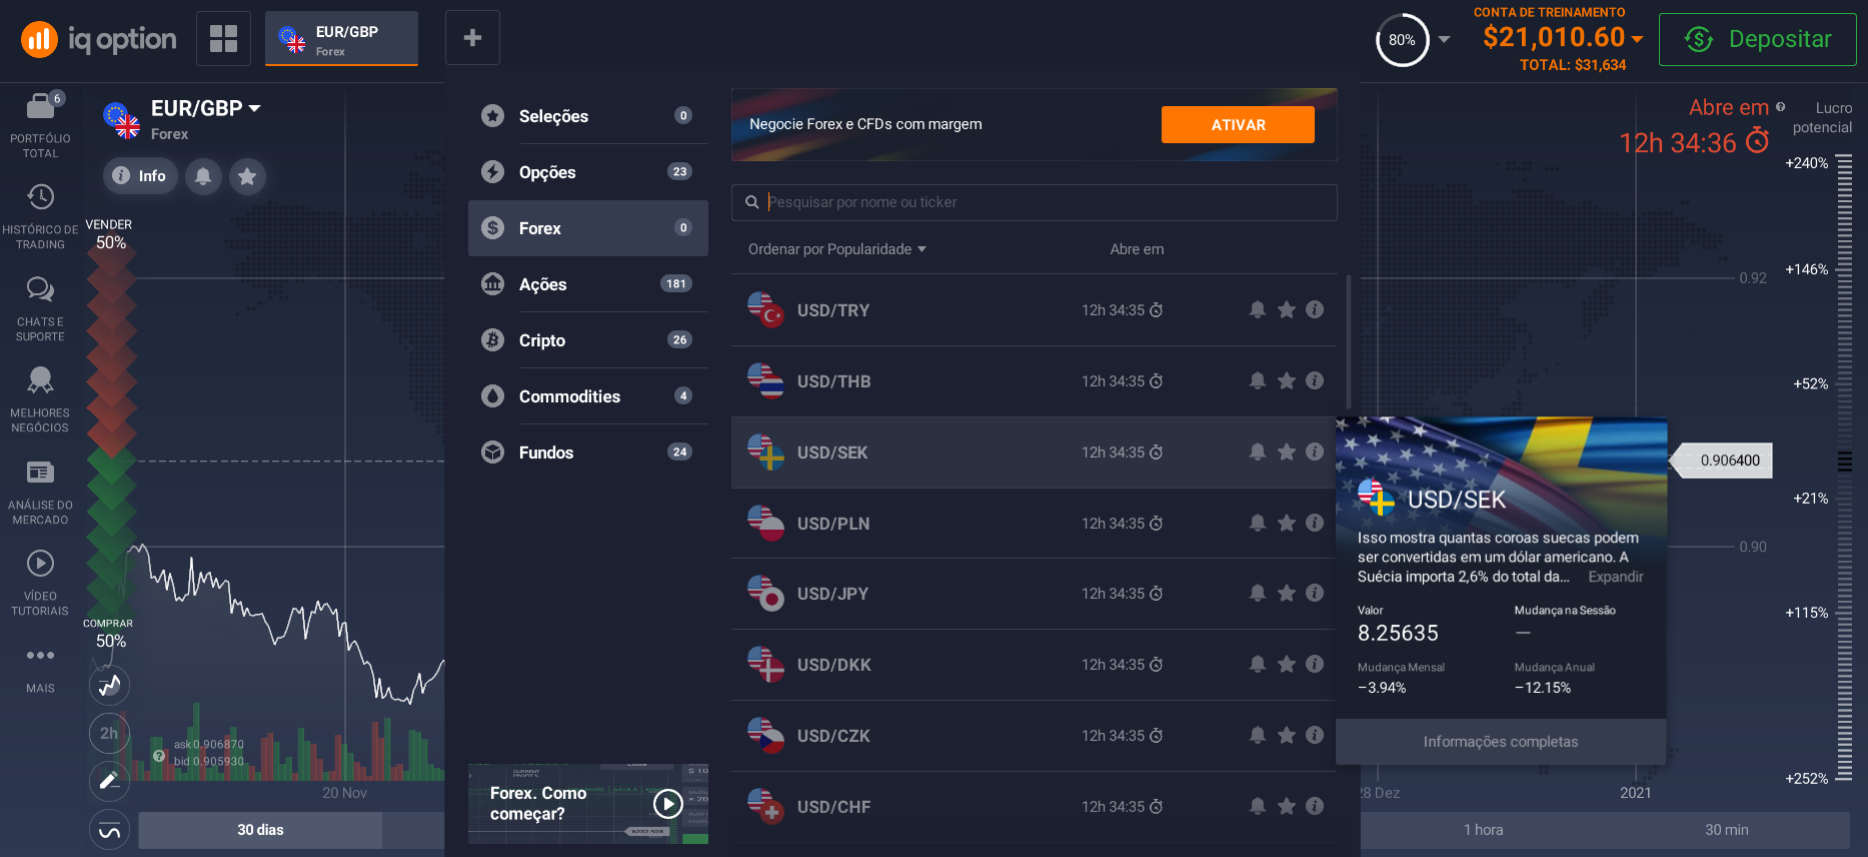1868x857 pixels.
Task: Open Análise do Mercado sidebar icon
Action: tap(40, 491)
